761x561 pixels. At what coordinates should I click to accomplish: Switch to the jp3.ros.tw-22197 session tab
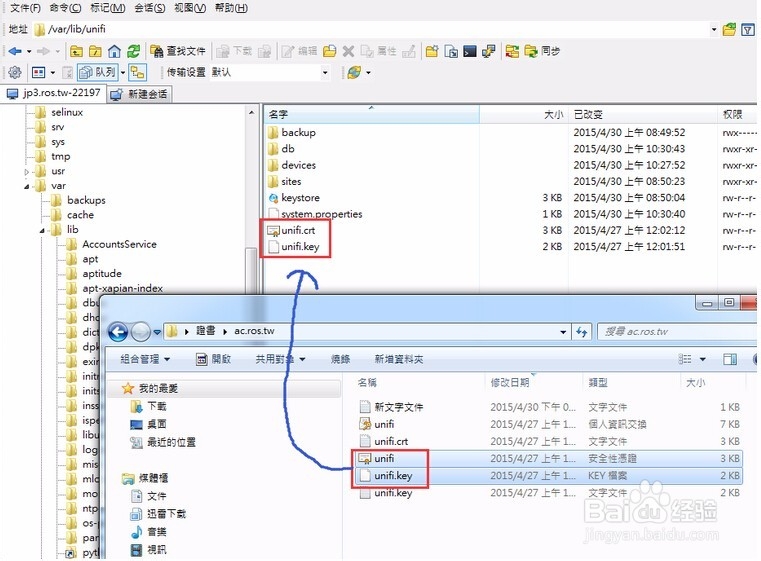tap(53, 93)
